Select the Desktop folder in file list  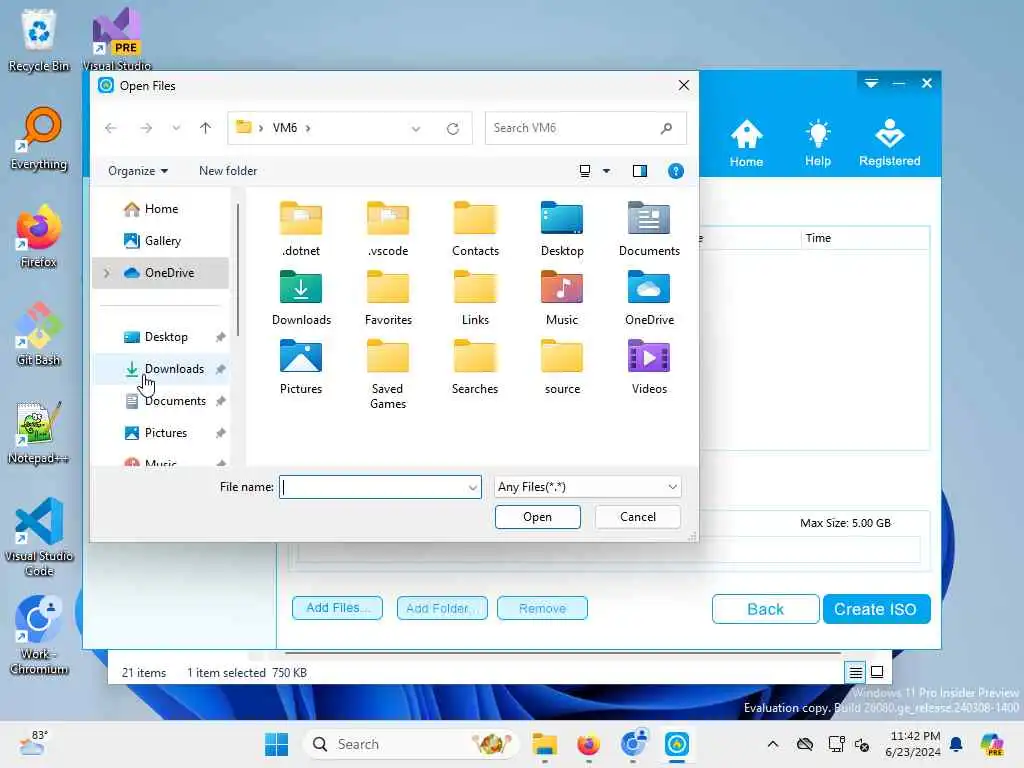[x=562, y=229]
